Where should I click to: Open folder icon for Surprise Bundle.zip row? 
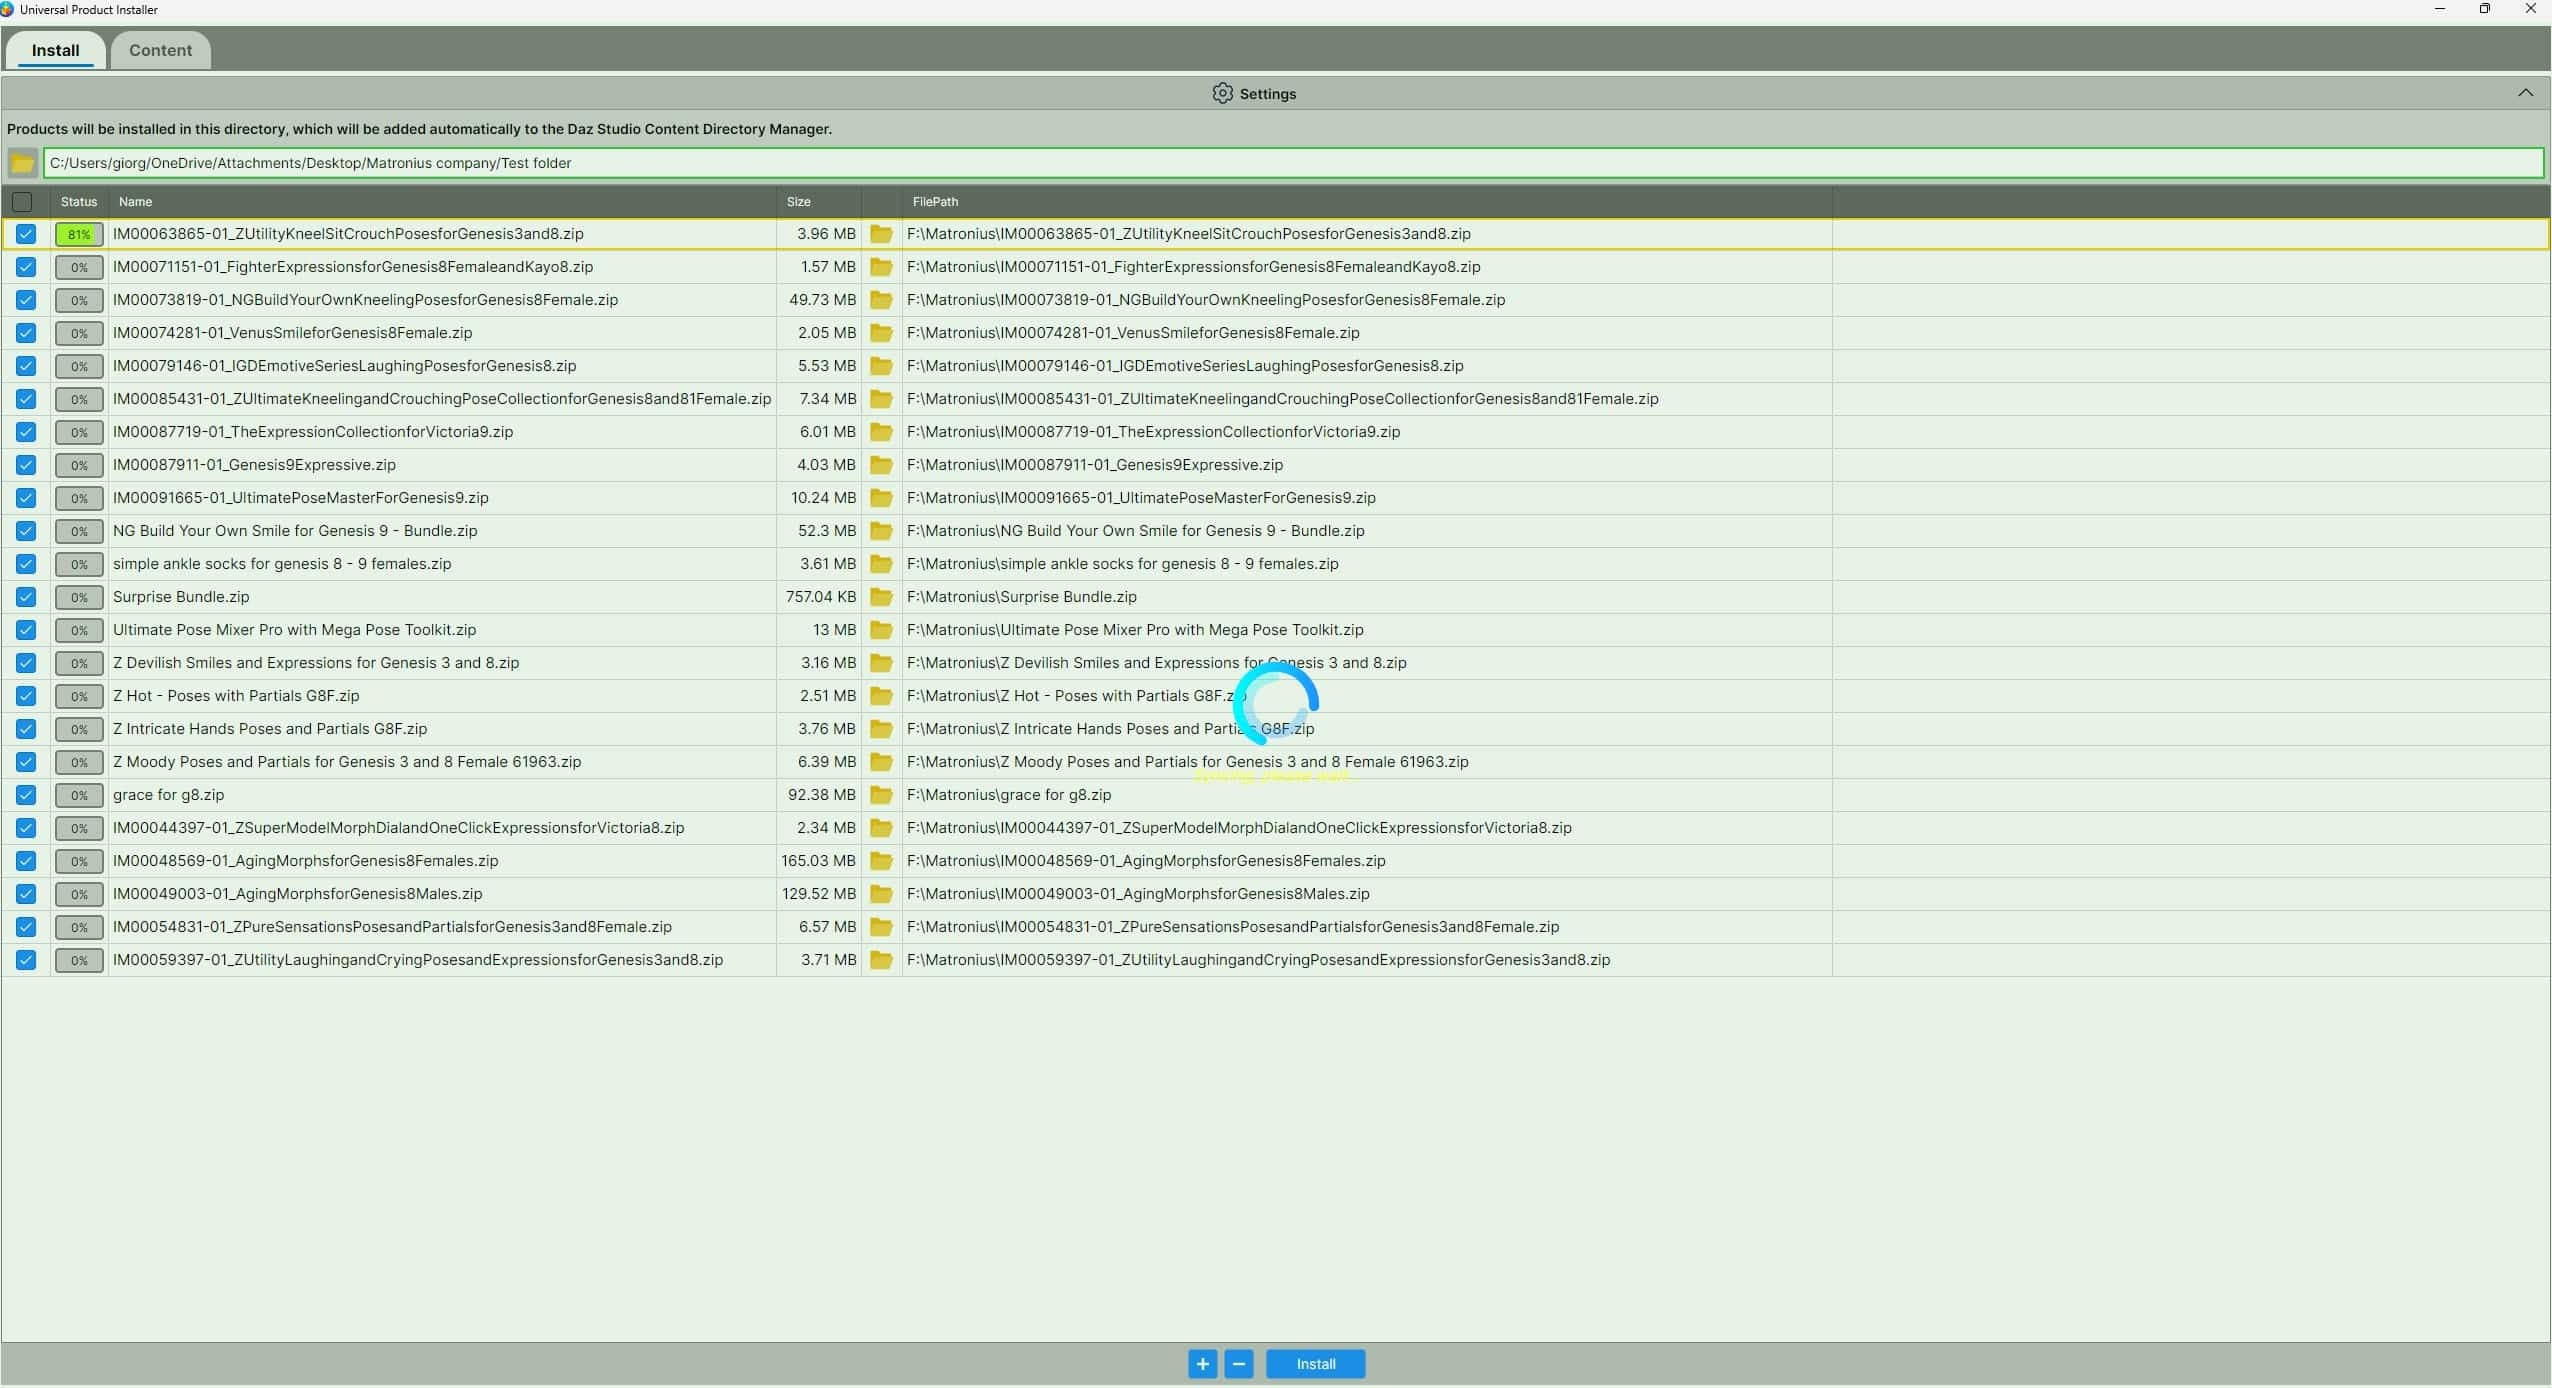click(x=880, y=597)
